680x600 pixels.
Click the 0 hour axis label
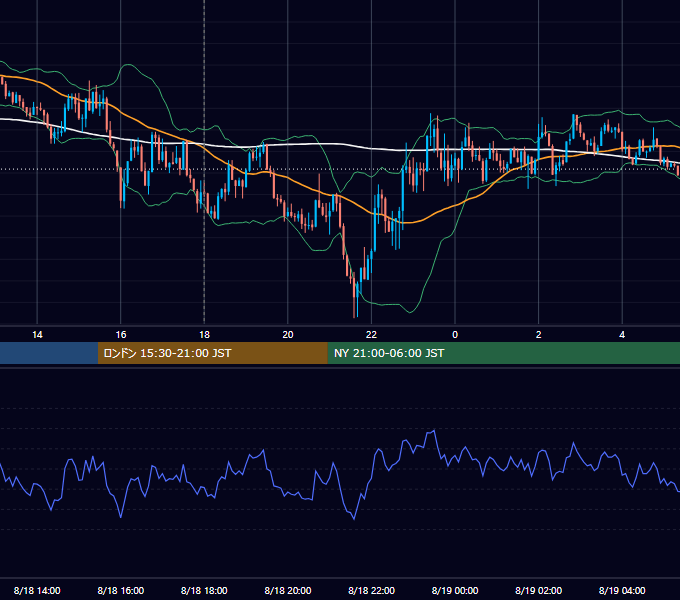(455, 335)
